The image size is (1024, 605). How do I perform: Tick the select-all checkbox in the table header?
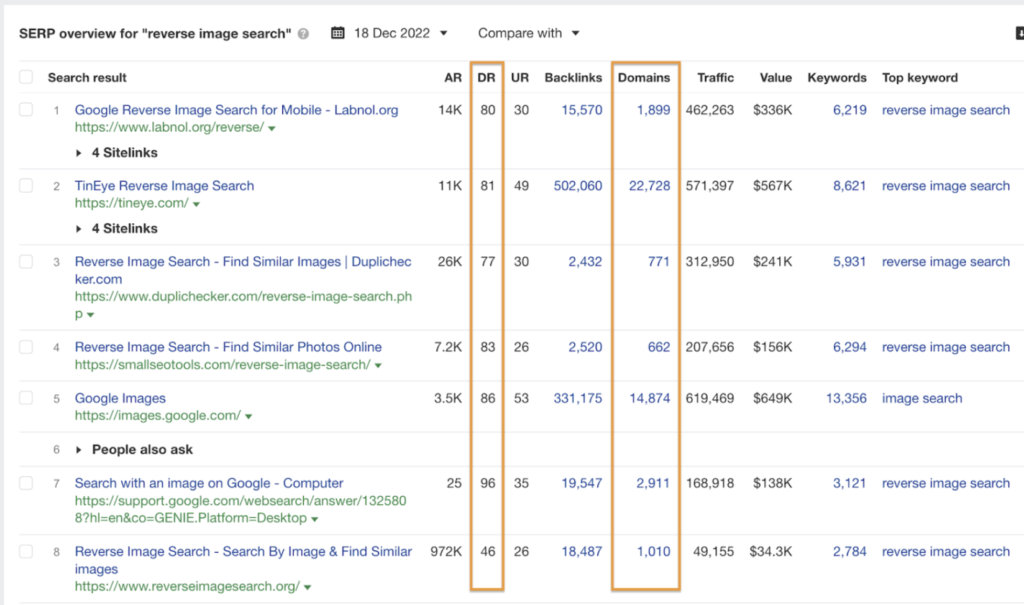[26, 77]
